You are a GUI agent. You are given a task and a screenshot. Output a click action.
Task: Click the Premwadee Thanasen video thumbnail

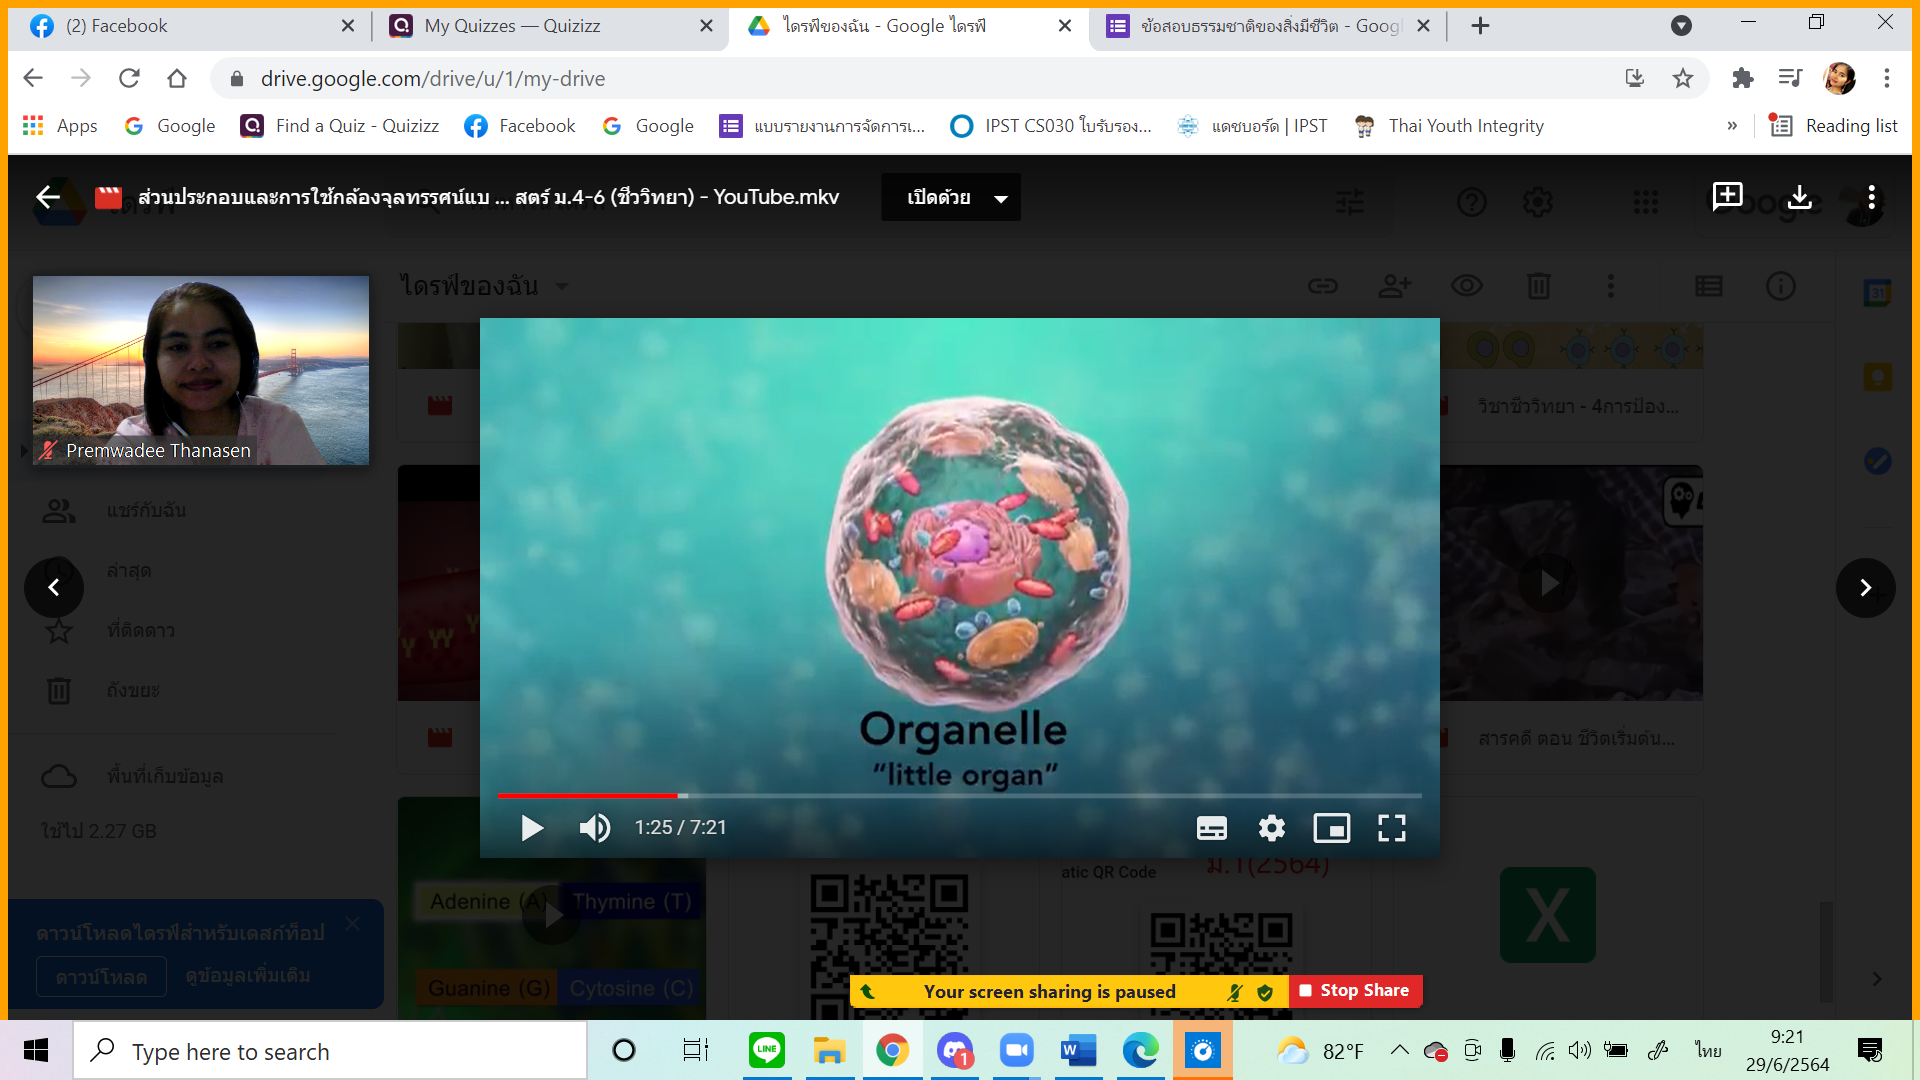201,370
